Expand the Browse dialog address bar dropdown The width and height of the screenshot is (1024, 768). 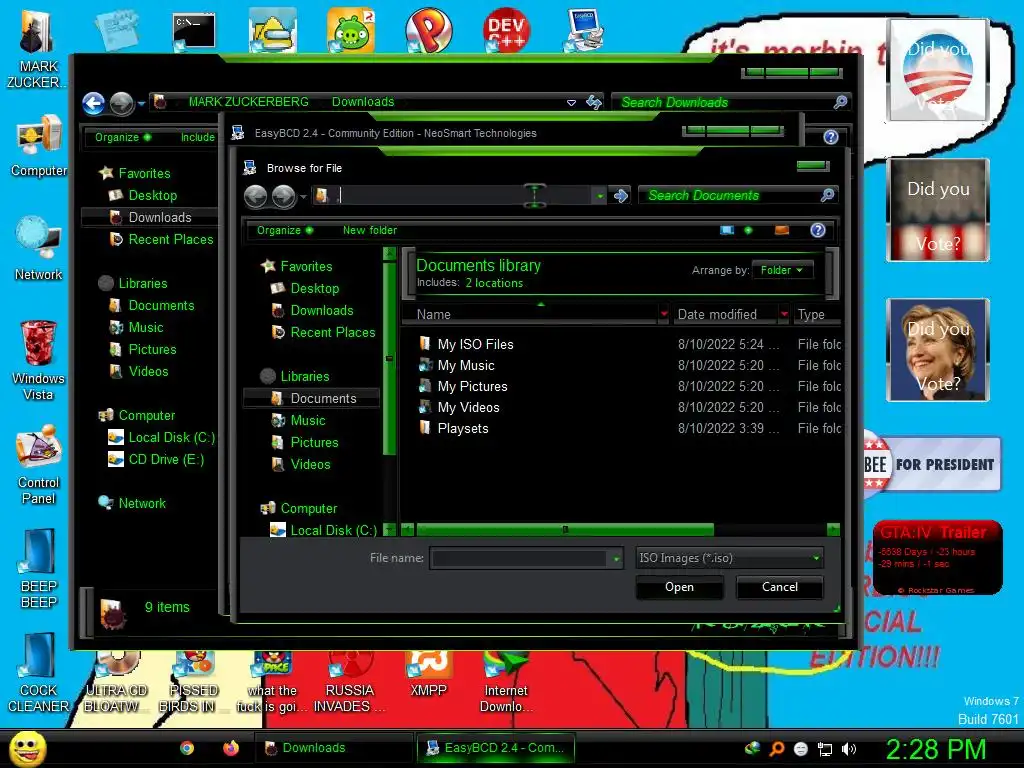600,195
